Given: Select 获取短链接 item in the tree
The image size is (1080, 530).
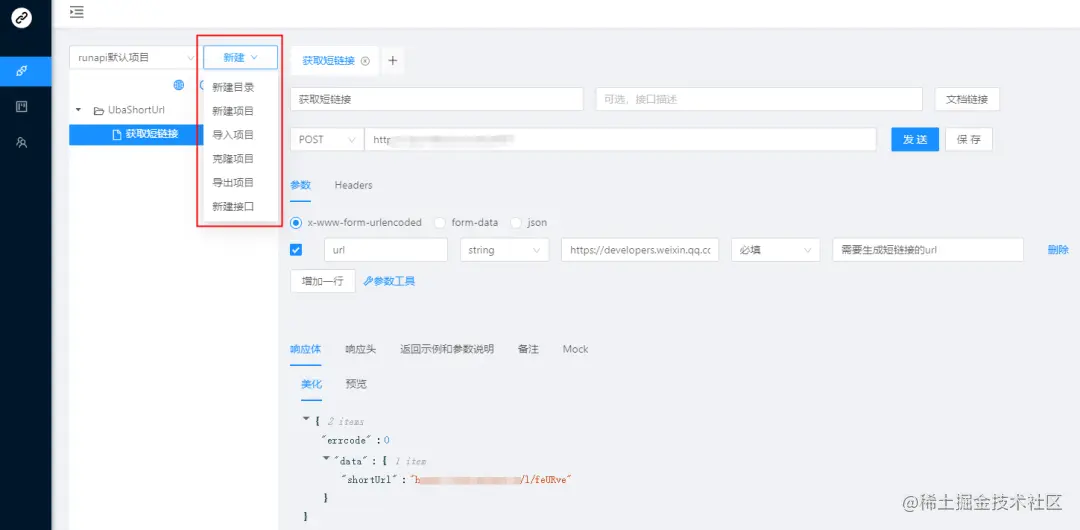Looking at the screenshot, I should coord(134,134).
